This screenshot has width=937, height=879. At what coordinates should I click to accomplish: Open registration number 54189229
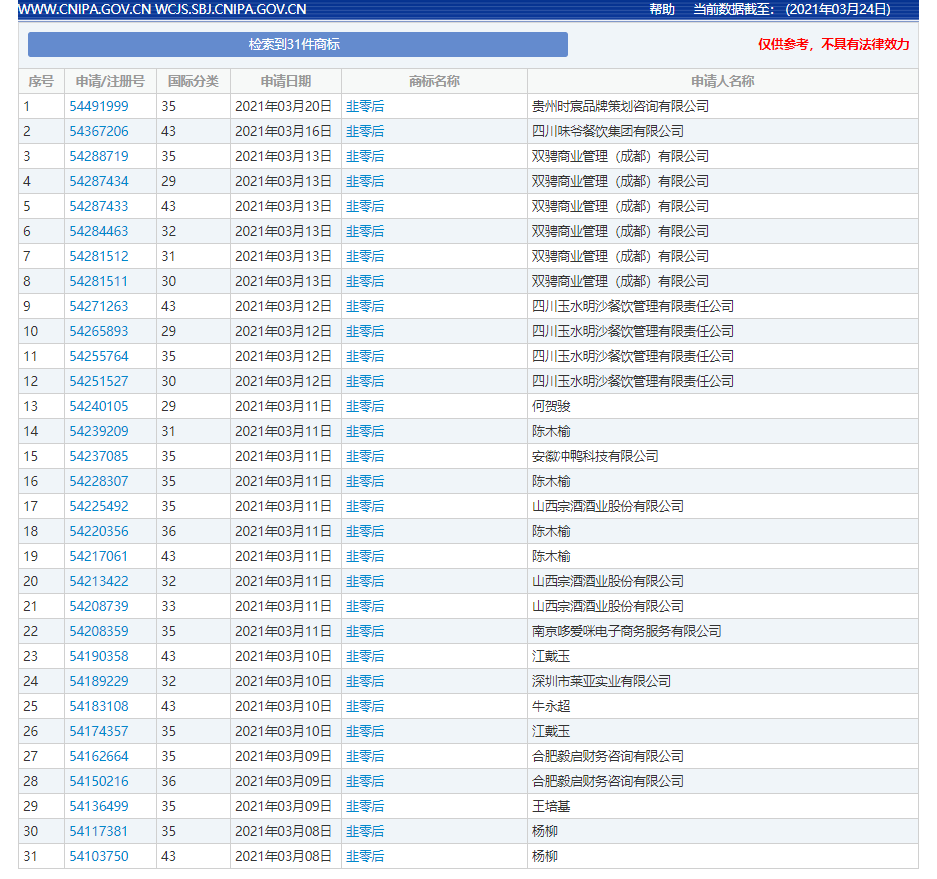99,682
